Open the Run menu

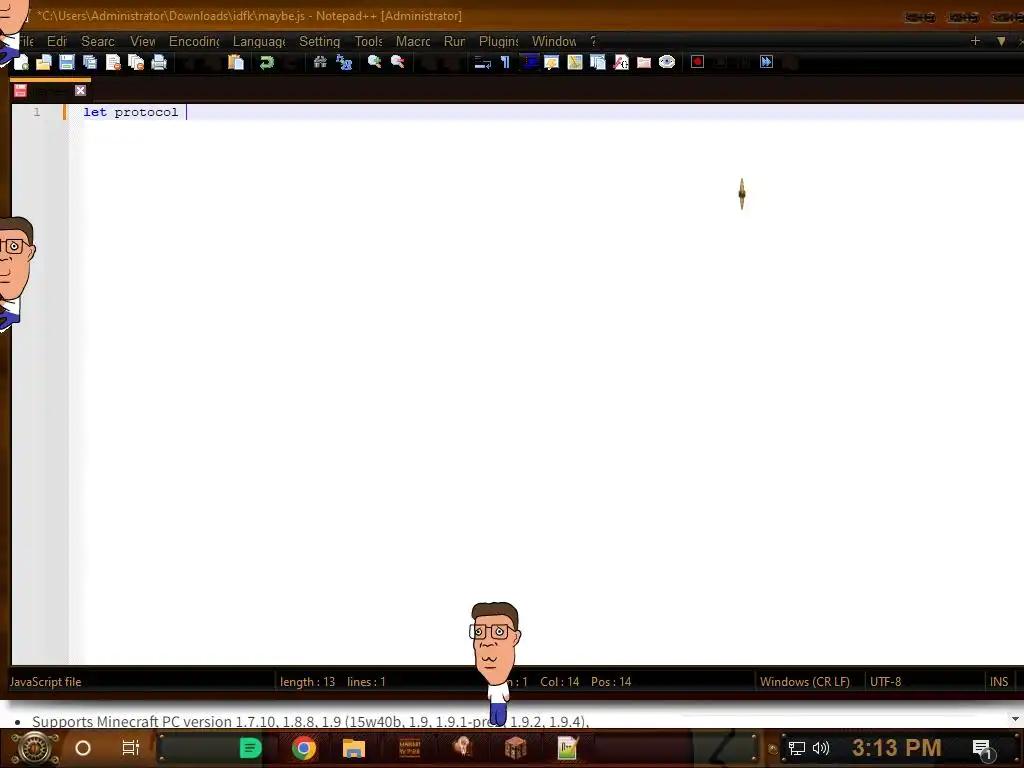tap(455, 41)
